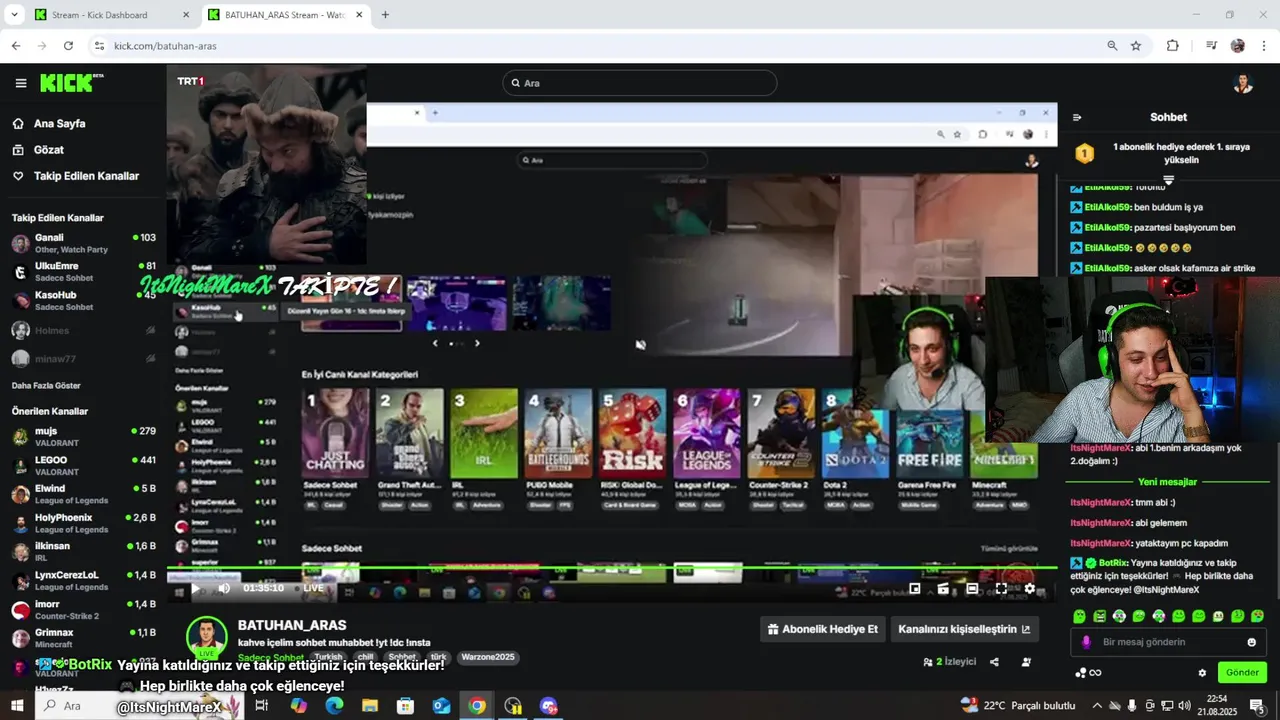Screen dimensions: 1280x720
Task: Show hidden system tray icons
Action: click(1096, 706)
